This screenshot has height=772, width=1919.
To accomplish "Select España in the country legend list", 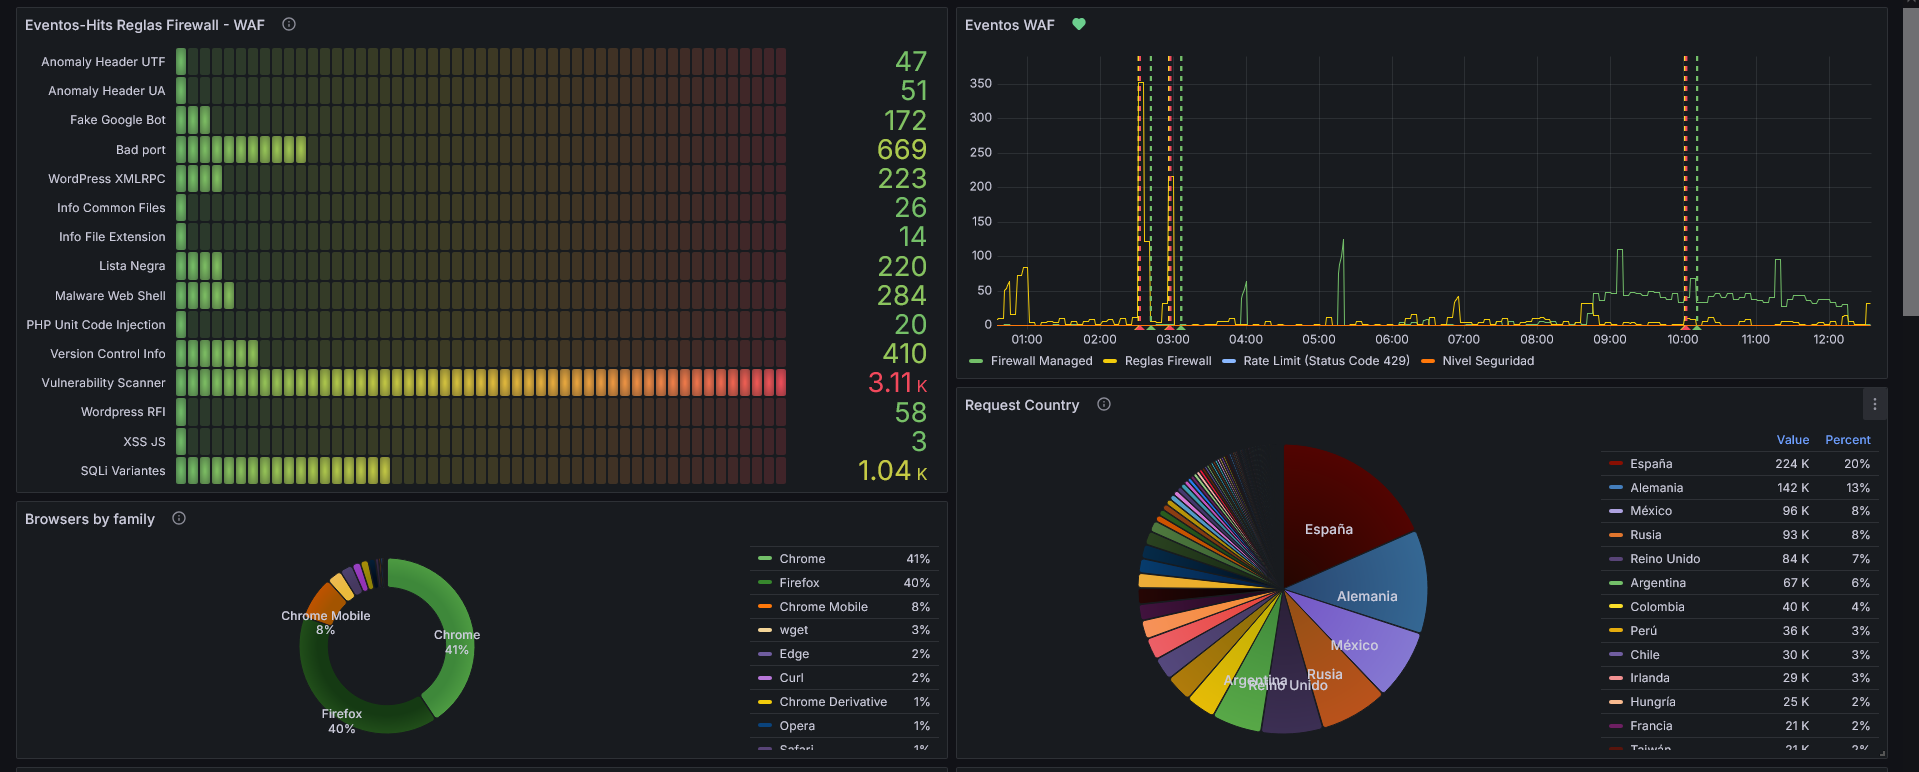I will coord(1651,464).
